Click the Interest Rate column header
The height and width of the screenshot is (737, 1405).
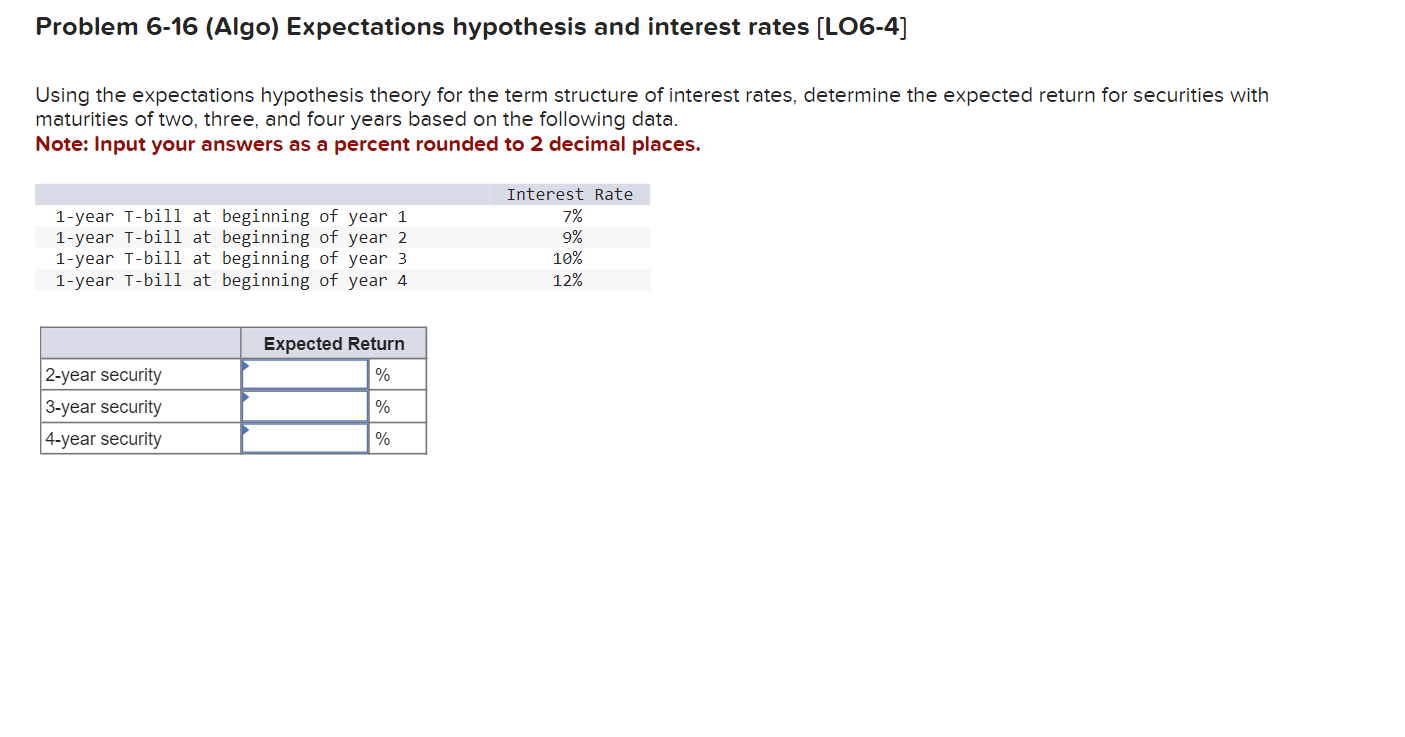[x=571, y=194]
